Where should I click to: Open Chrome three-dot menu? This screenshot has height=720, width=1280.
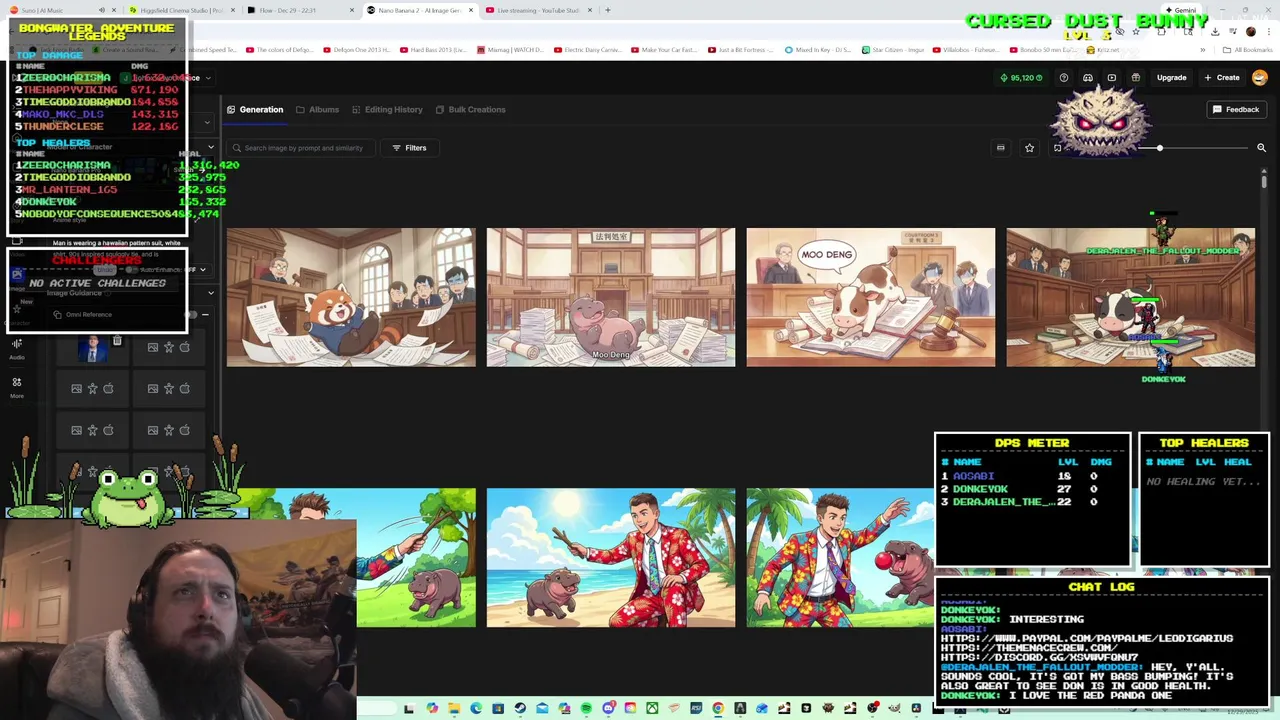1268,31
